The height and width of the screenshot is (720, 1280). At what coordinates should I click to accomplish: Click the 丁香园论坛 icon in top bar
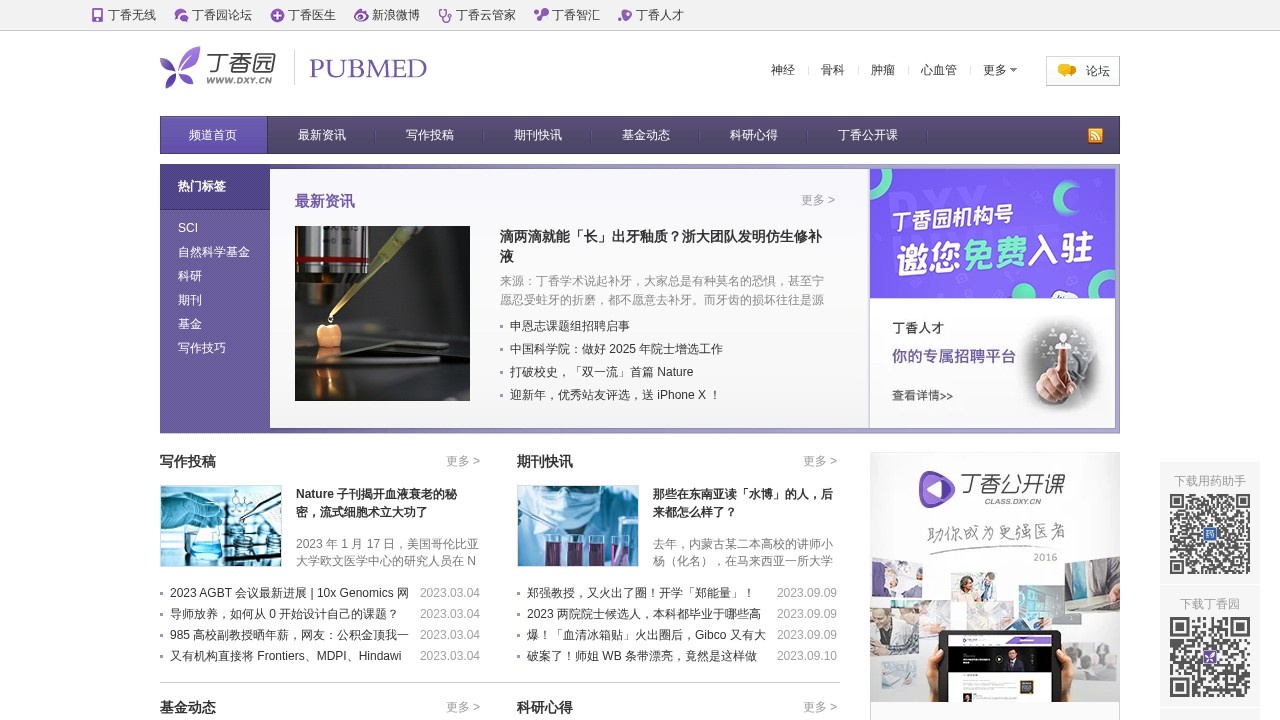tap(181, 15)
